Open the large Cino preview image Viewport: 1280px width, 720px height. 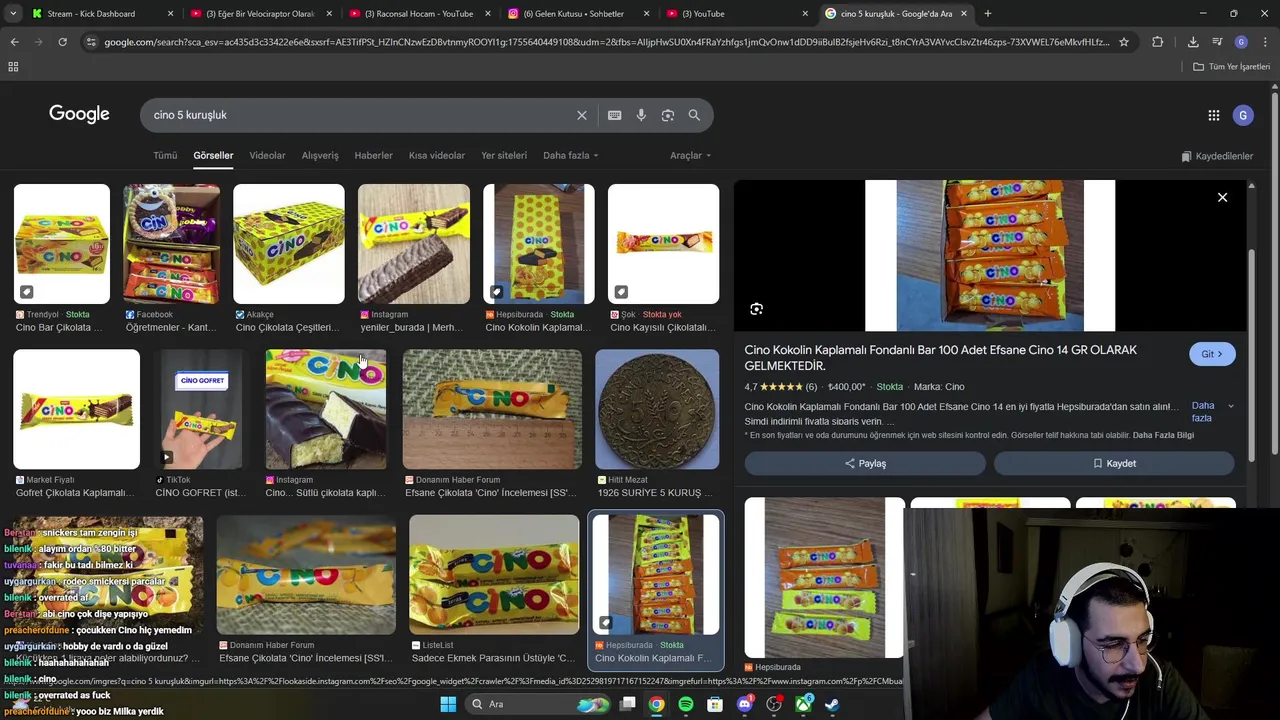click(x=990, y=256)
